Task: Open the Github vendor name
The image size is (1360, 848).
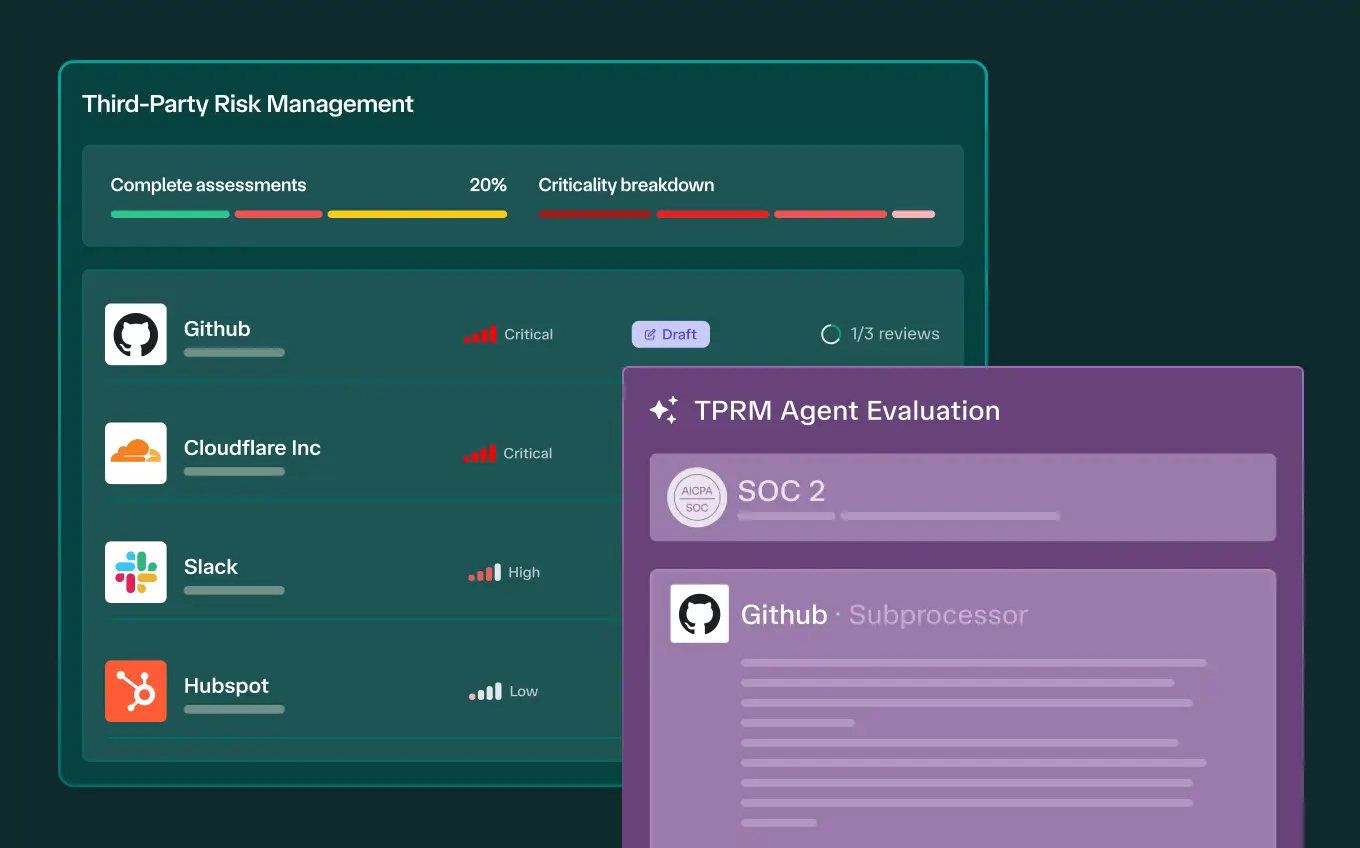Action: click(x=217, y=329)
